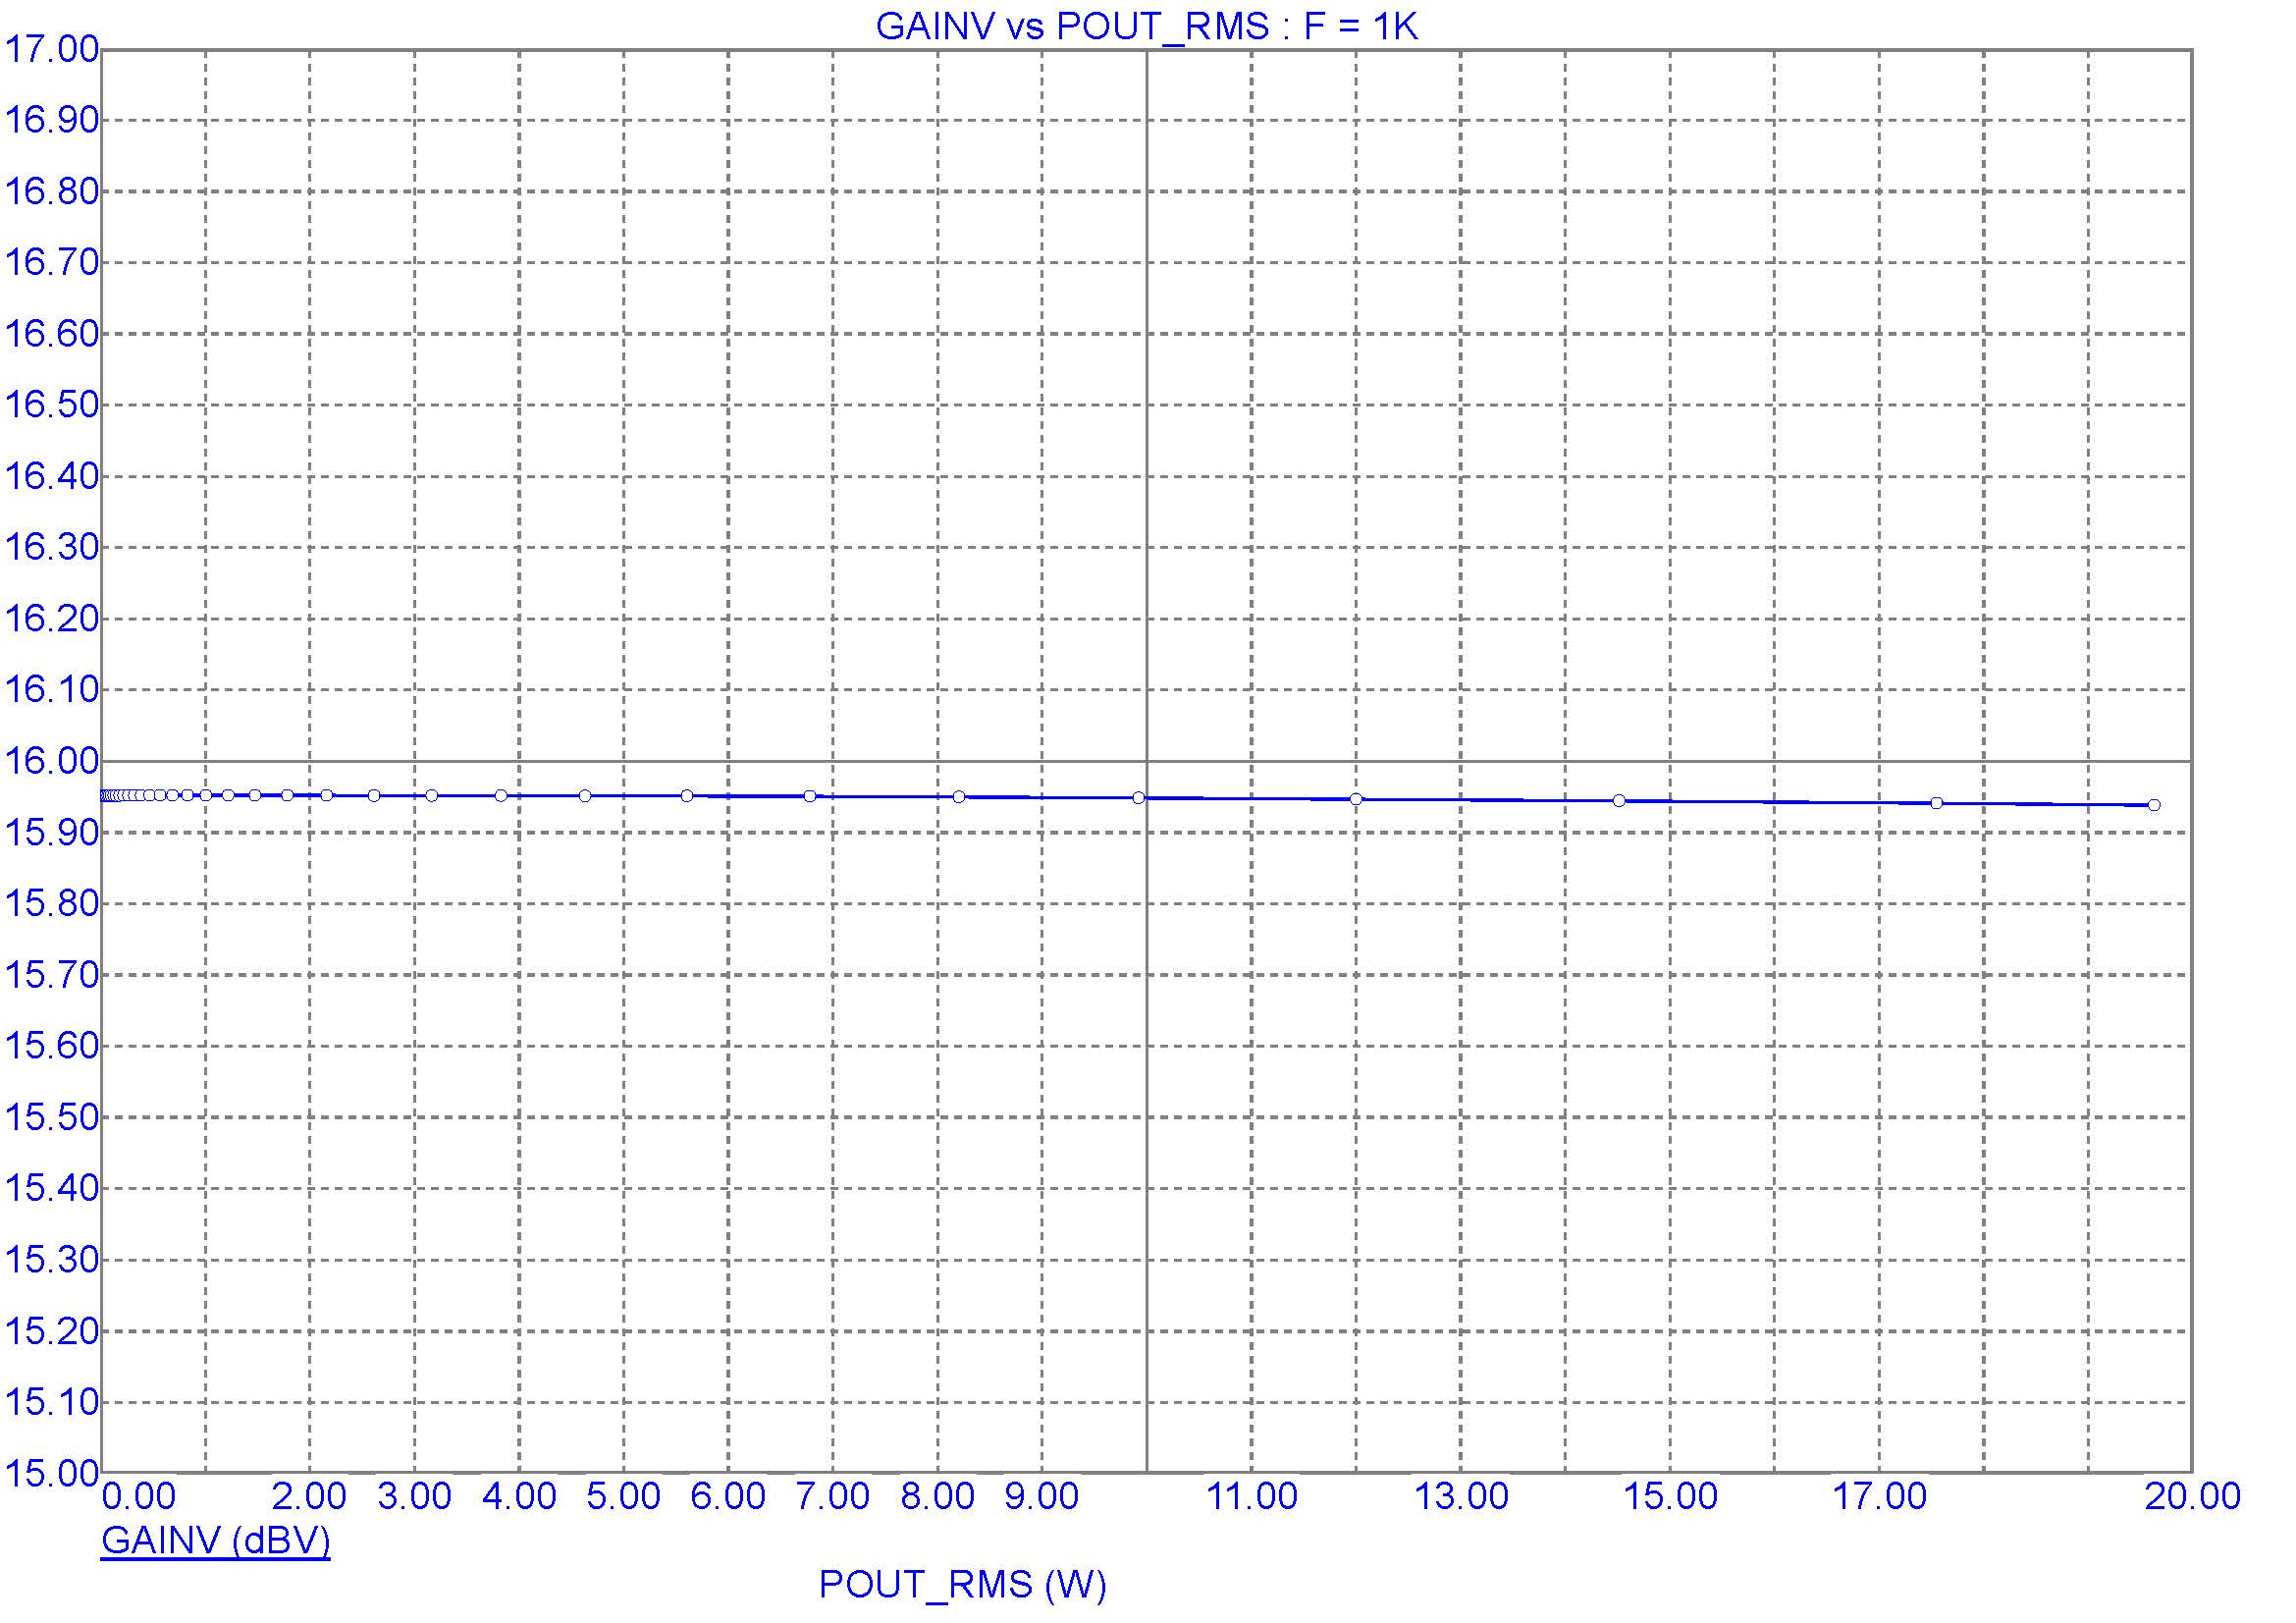Select the data point marker at 12 W
Viewport: 2296px width, 1623px height.
point(1356,799)
